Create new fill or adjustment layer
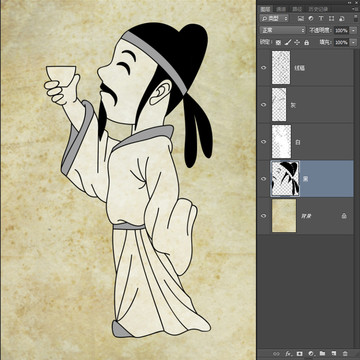The height and width of the screenshot is (360, 360). point(311,353)
